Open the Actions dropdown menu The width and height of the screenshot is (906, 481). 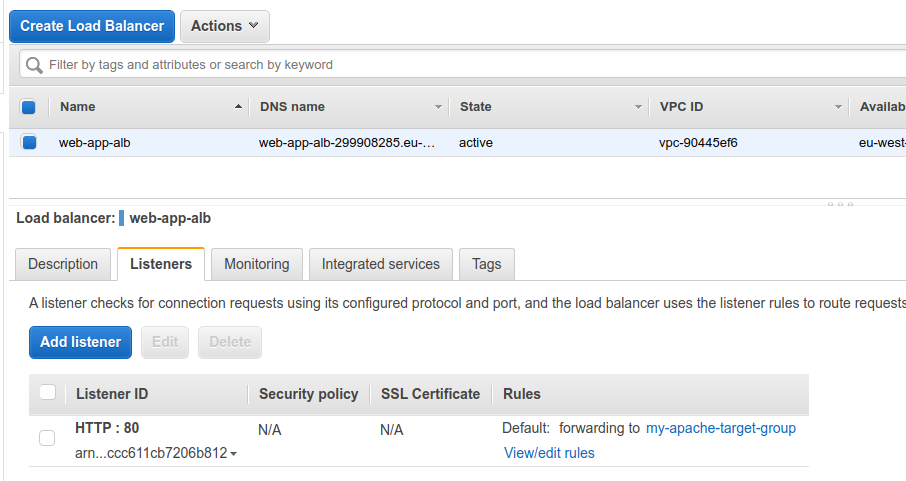[x=225, y=27]
